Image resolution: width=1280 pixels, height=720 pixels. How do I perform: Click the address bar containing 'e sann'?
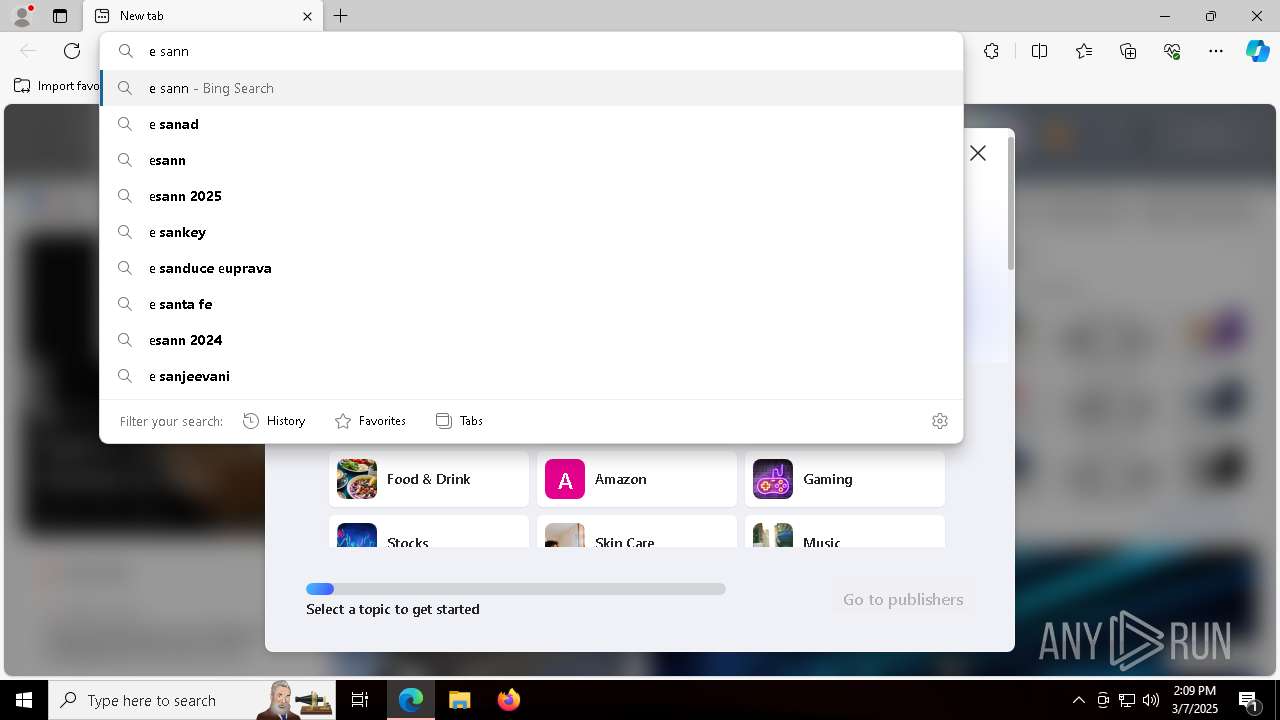pos(531,51)
